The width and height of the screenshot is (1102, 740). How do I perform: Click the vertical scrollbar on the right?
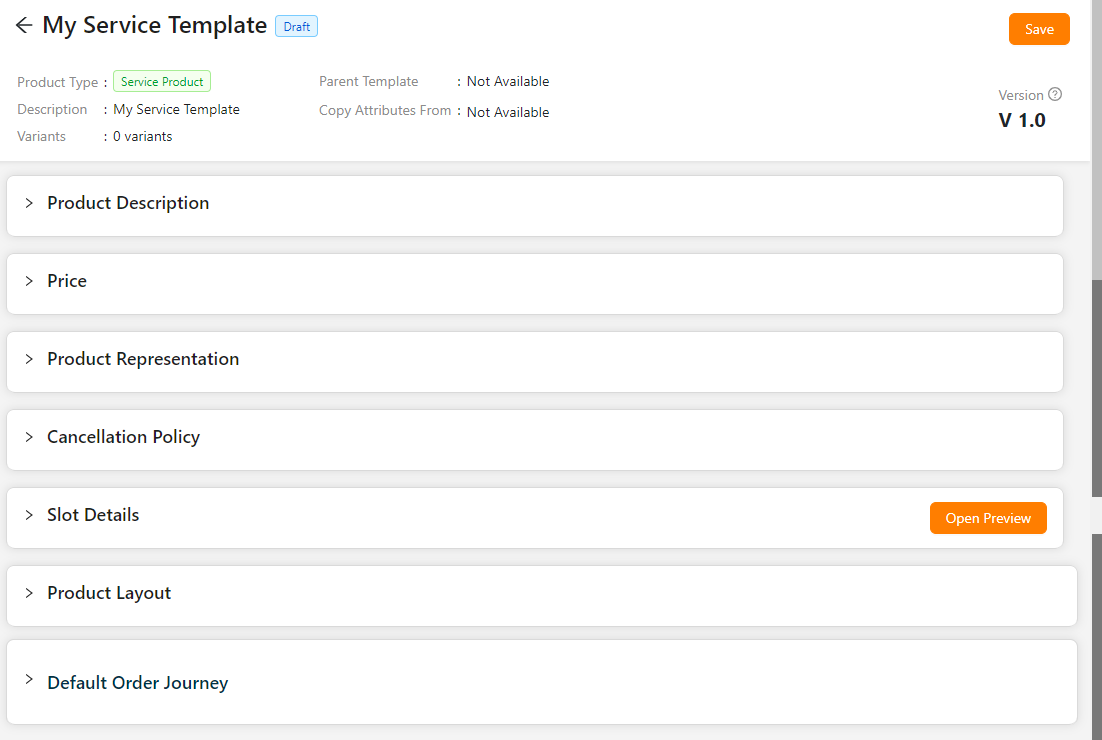point(1096,400)
